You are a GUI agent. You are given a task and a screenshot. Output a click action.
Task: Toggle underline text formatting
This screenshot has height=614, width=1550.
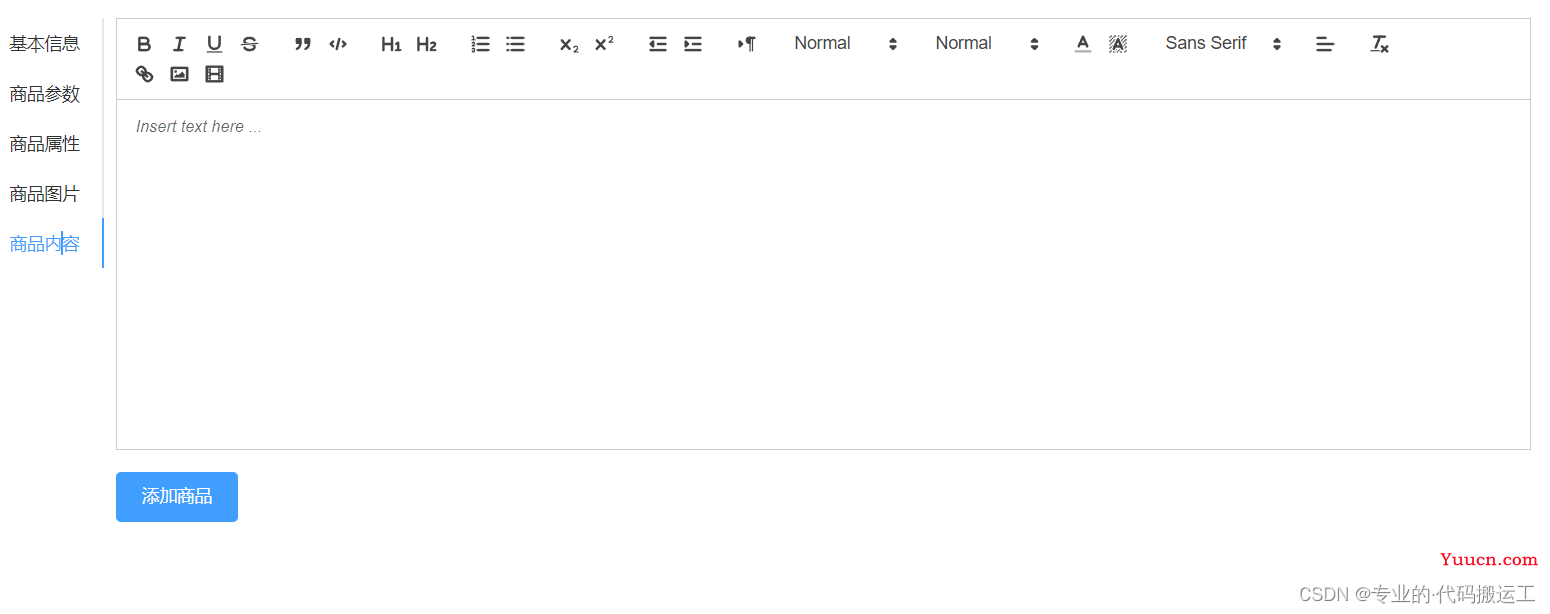(214, 44)
